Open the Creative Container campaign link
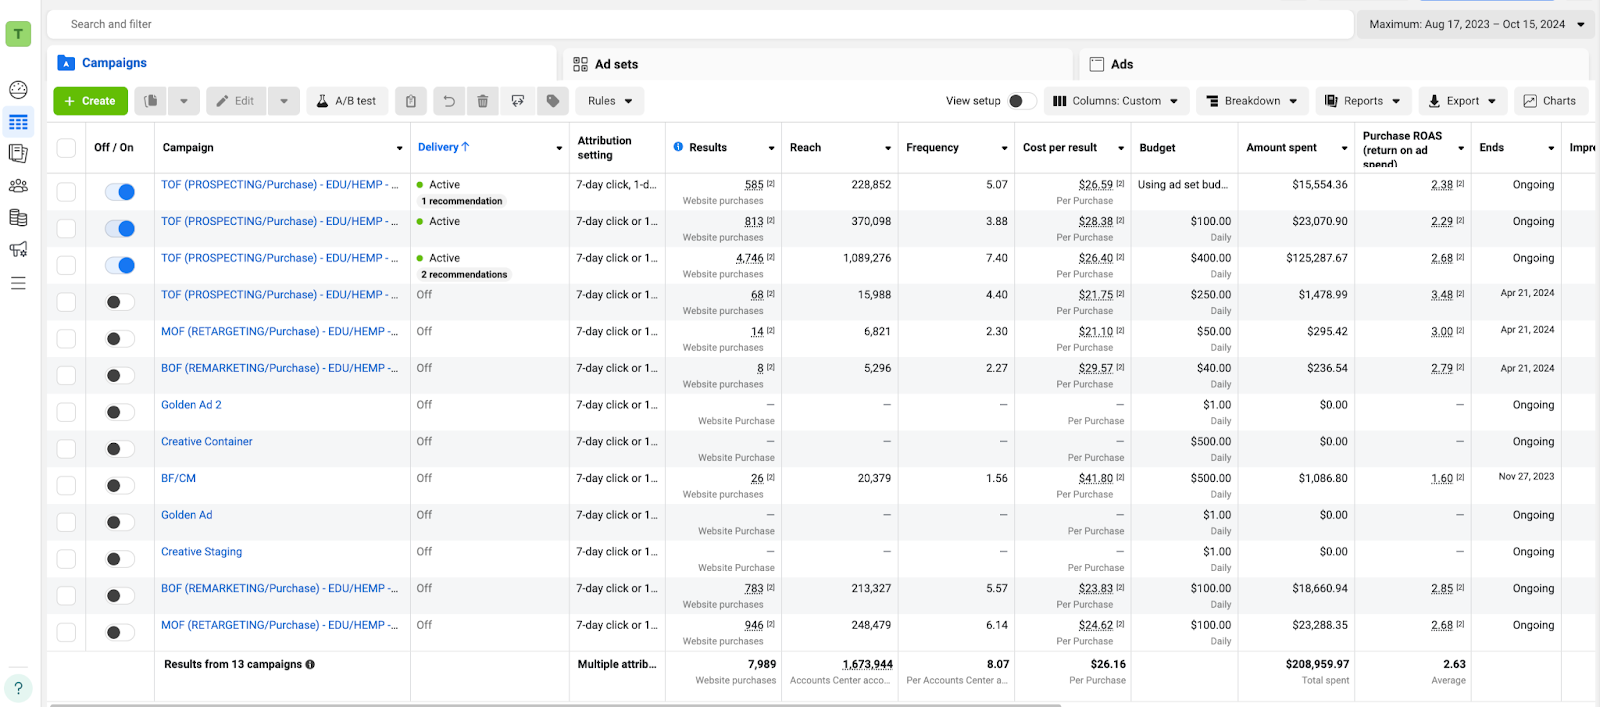 pyautogui.click(x=207, y=441)
